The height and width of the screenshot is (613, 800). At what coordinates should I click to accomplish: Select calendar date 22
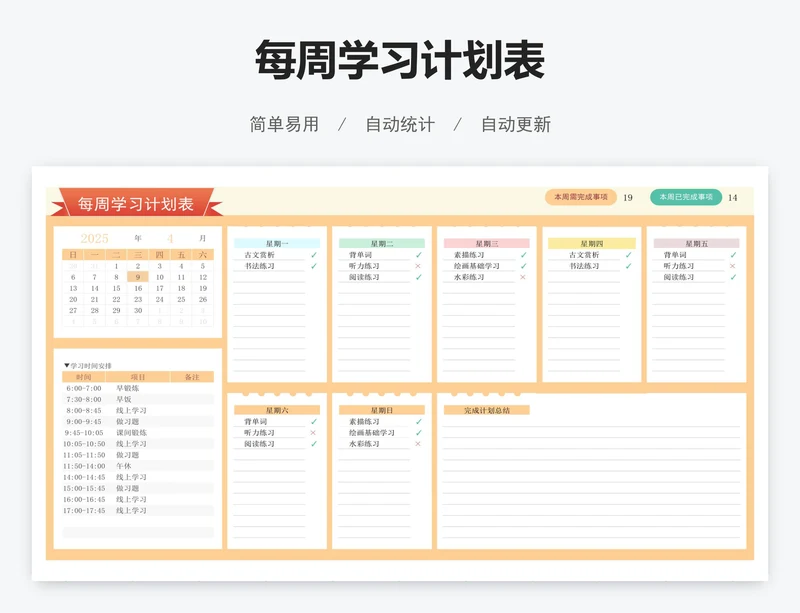[116, 299]
